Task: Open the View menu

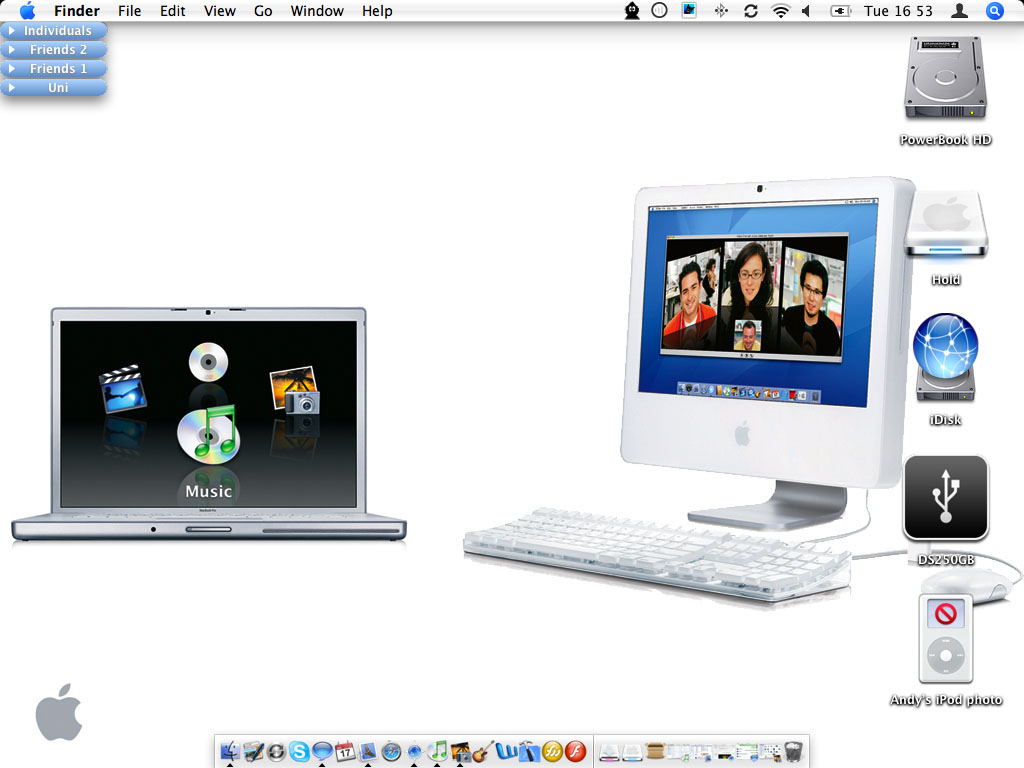Action: (219, 10)
